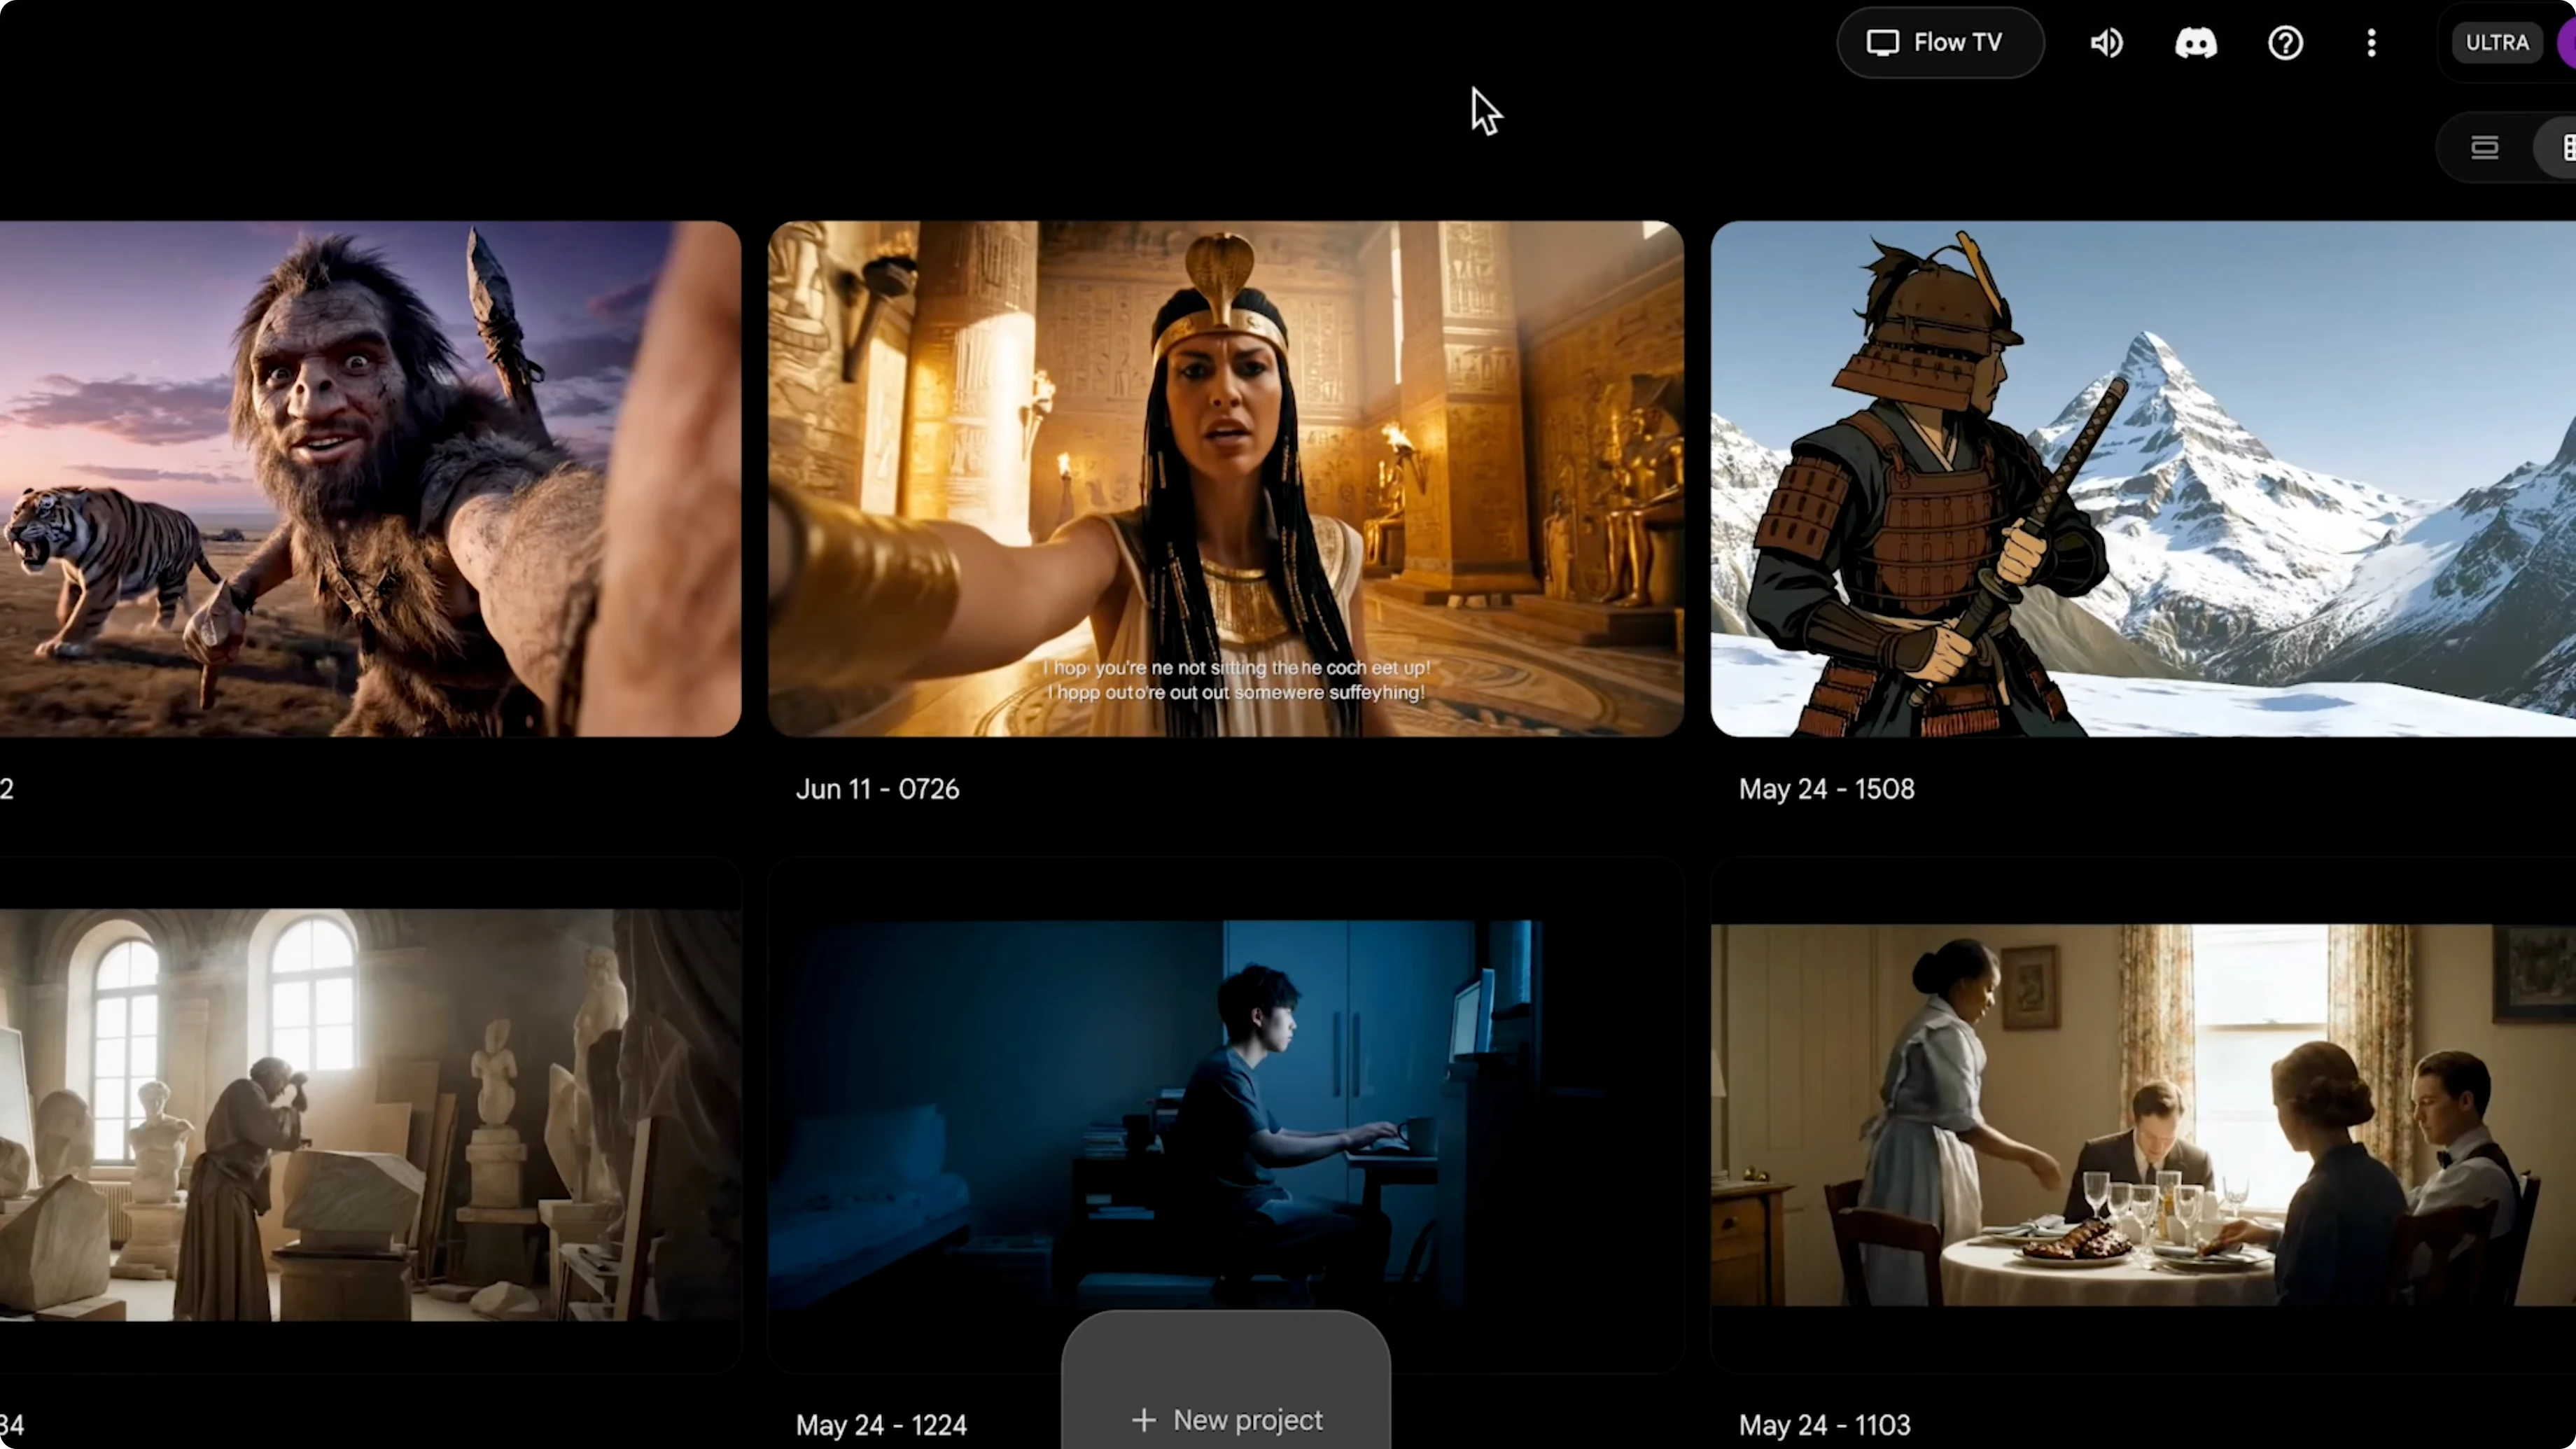Open the help question mark icon
Image resolution: width=2576 pixels, height=1449 pixels.
(2285, 43)
